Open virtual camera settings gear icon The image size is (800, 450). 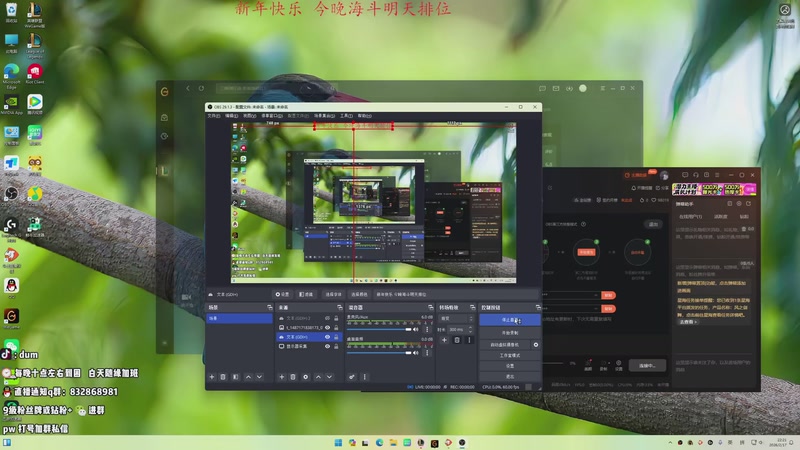[x=536, y=344]
